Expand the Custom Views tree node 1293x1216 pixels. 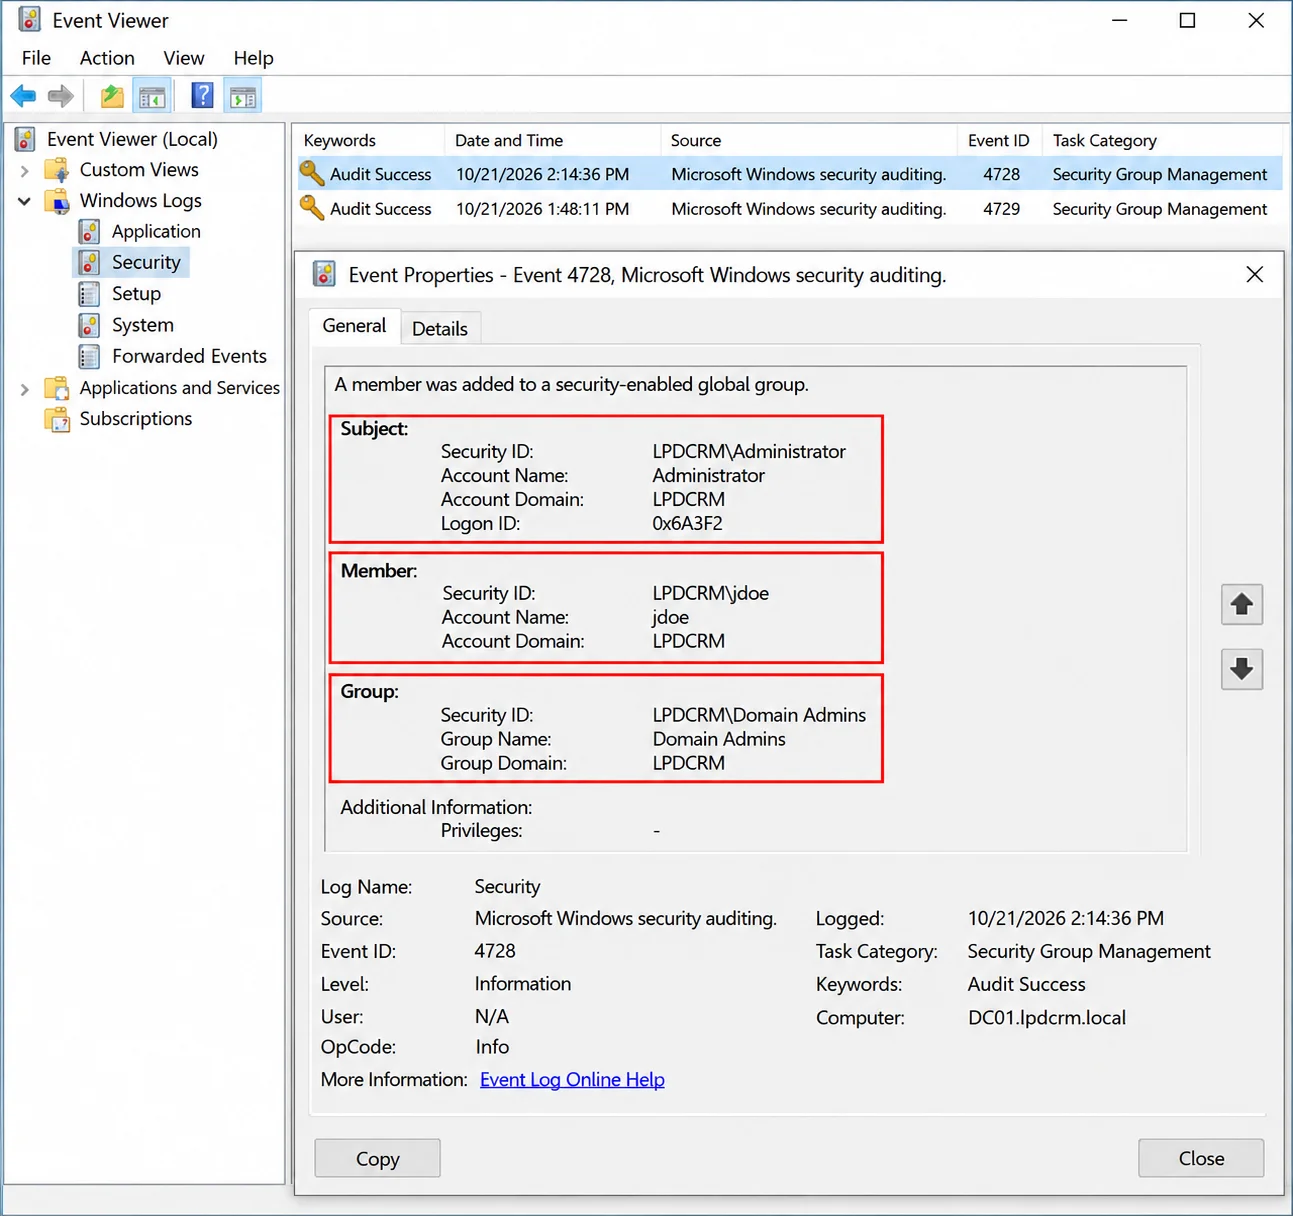click(x=25, y=171)
